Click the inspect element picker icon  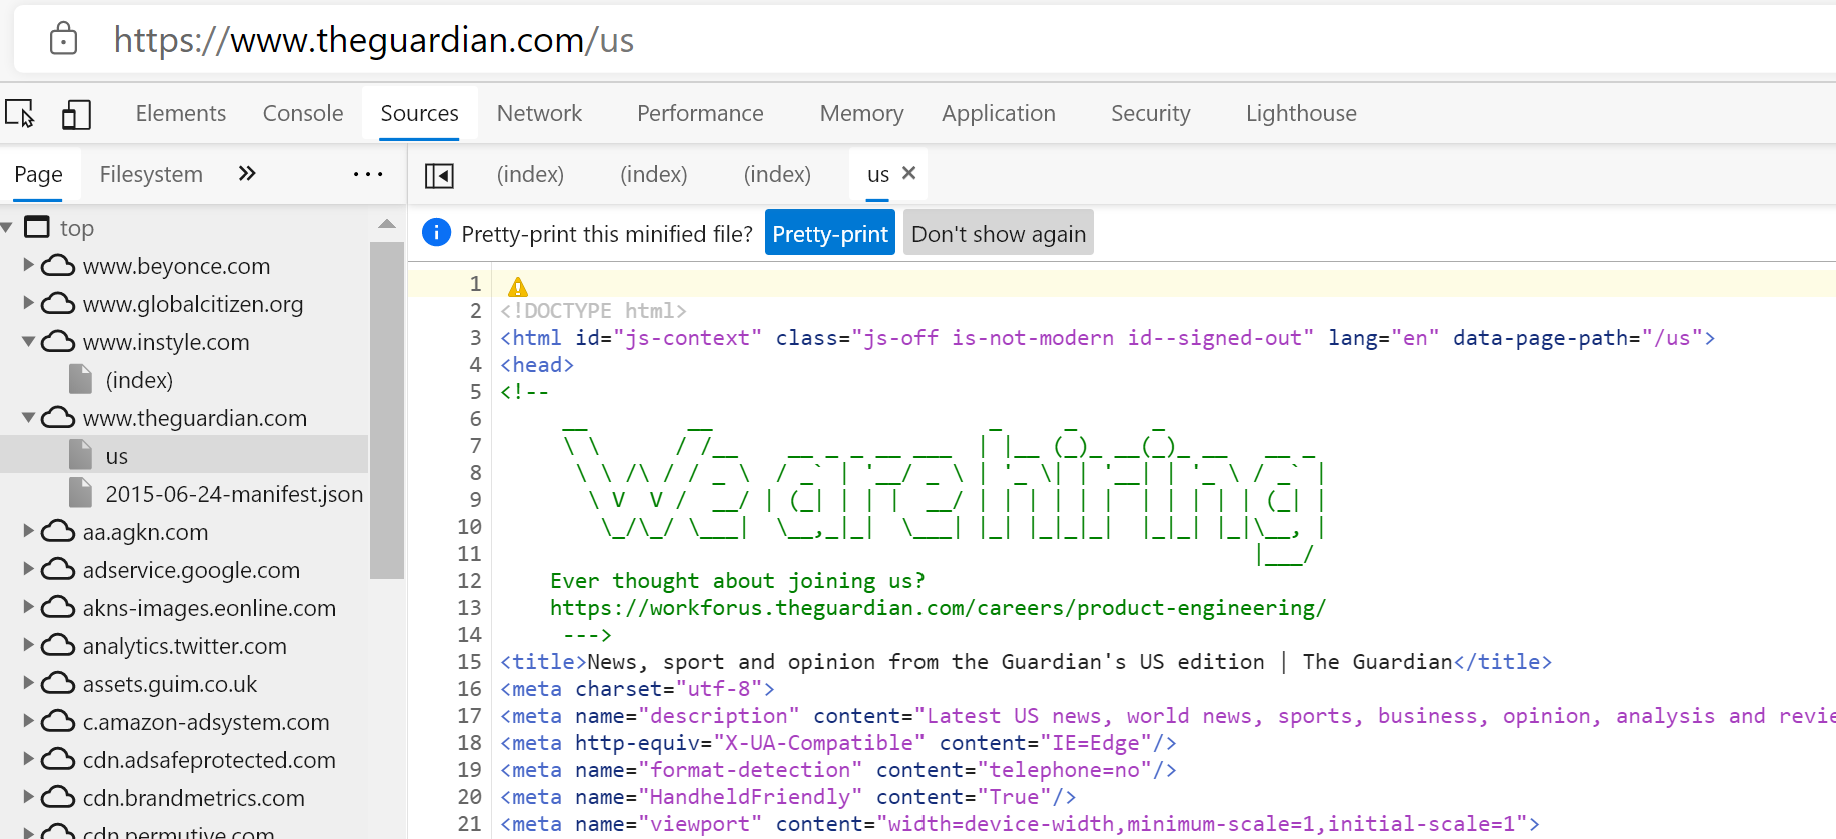coord(20,113)
